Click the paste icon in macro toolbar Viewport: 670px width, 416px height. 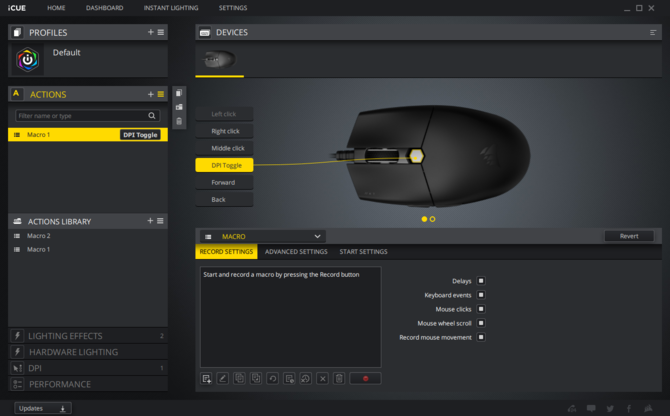tap(256, 378)
